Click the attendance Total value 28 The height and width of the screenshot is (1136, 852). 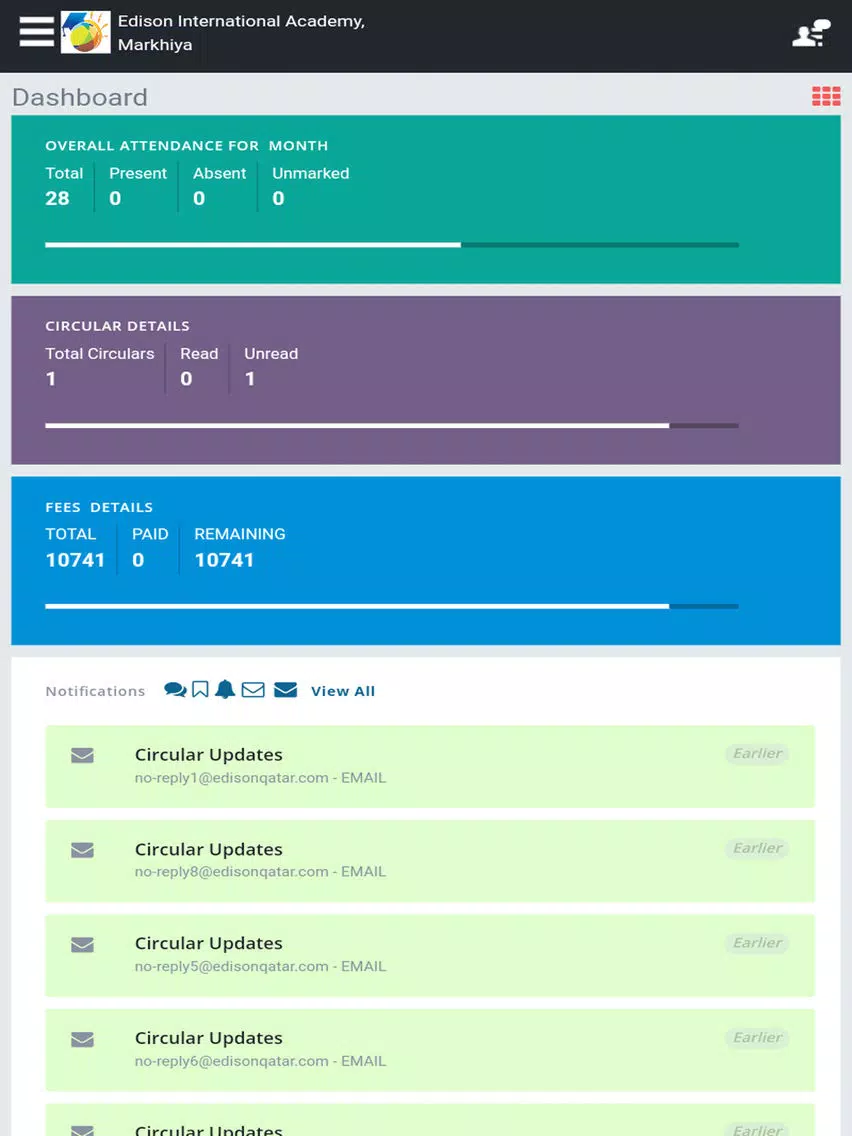[x=57, y=199]
